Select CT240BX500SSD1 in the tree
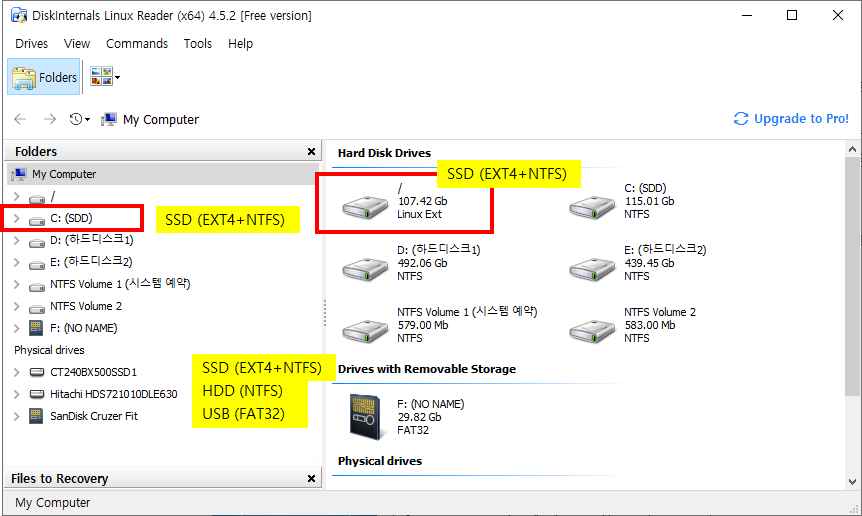This screenshot has width=862, height=516. [x=93, y=372]
